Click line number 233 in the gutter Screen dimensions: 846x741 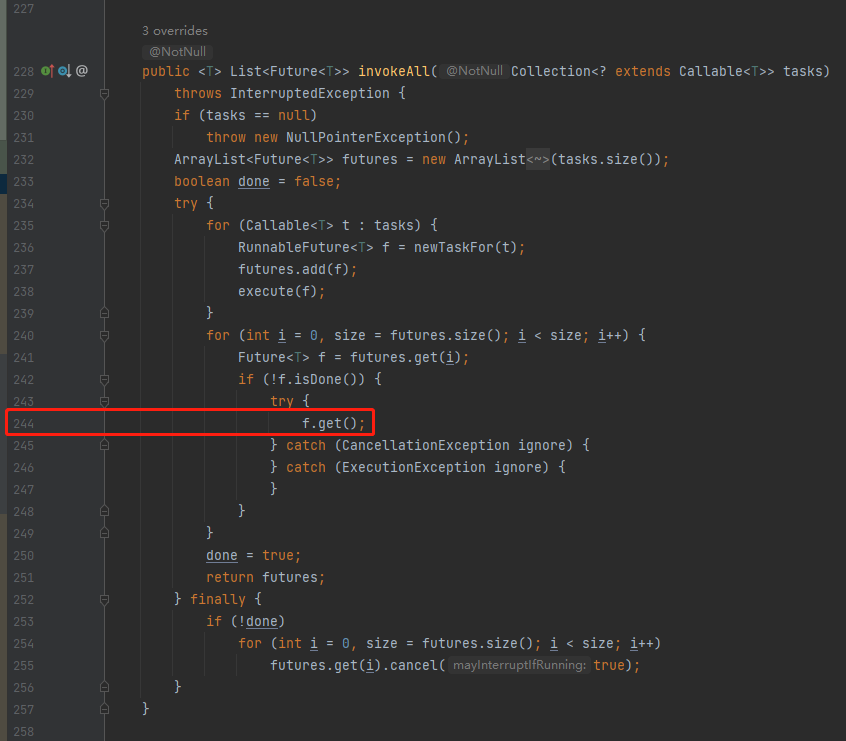[24, 181]
